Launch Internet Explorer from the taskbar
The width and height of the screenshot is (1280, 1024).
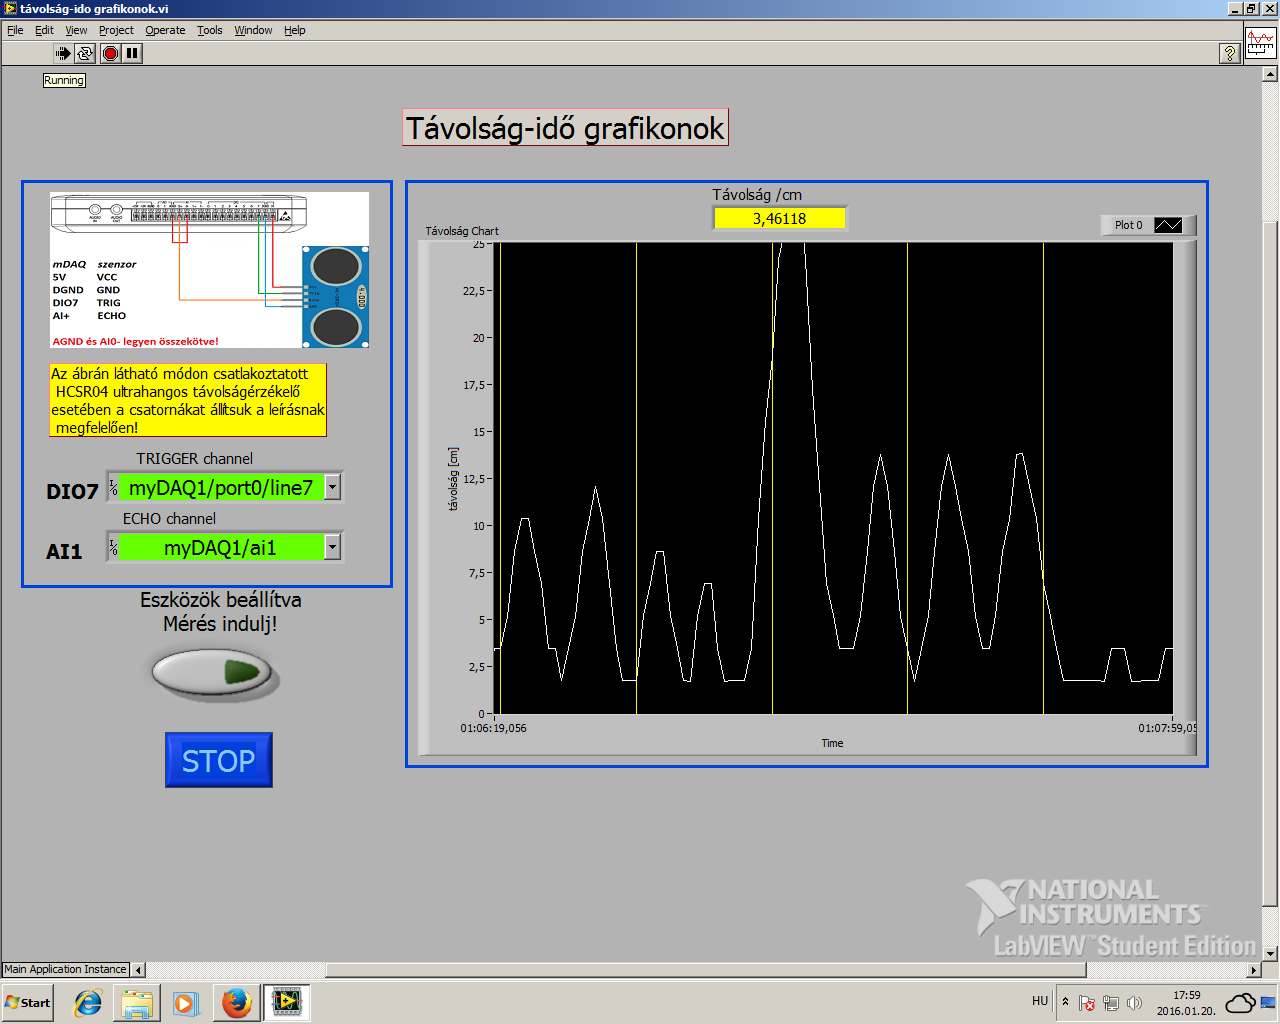pos(88,1002)
